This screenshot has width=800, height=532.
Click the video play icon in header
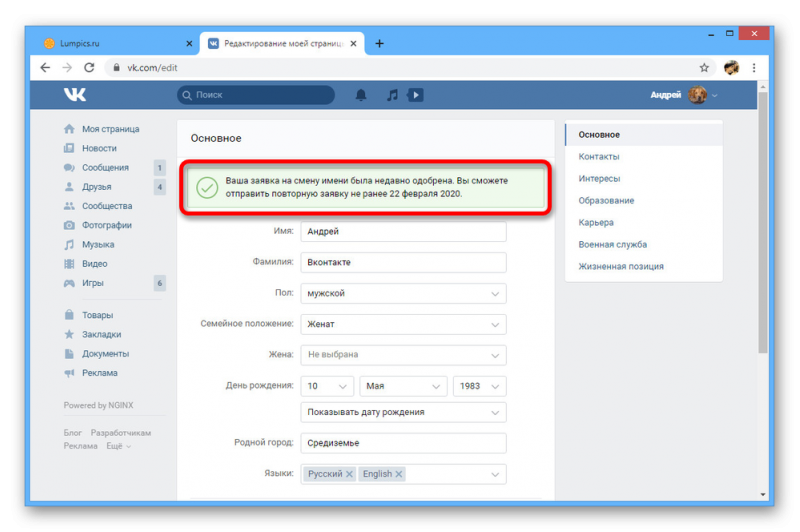tap(415, 95)
